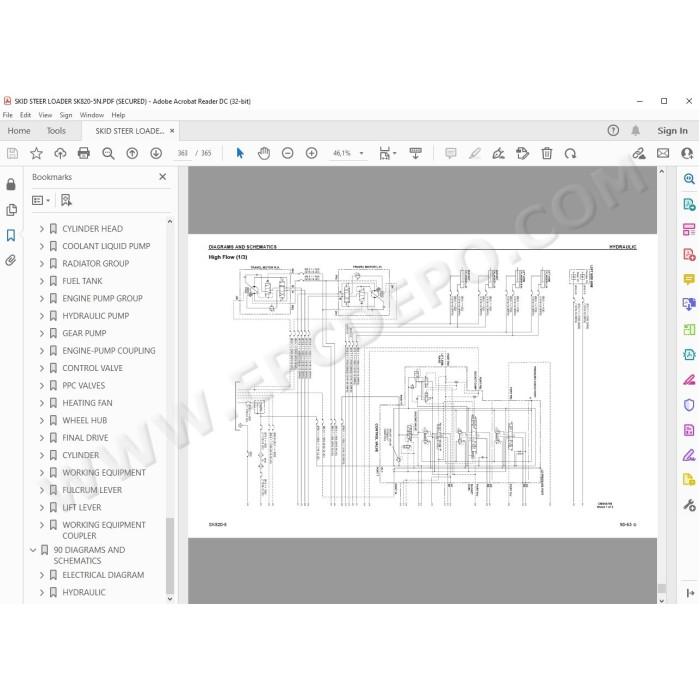The height and width of the screenshot is (700, 700).
Task: Collapse 90 DIAGRAMS AND SCHEMATICS section
Action: coord(33,550)
